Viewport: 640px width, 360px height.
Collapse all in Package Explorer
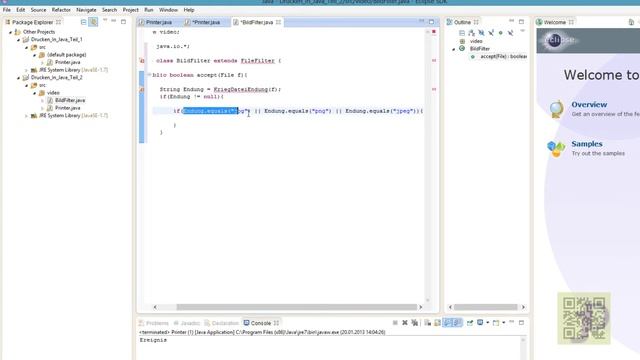point(84,22)
